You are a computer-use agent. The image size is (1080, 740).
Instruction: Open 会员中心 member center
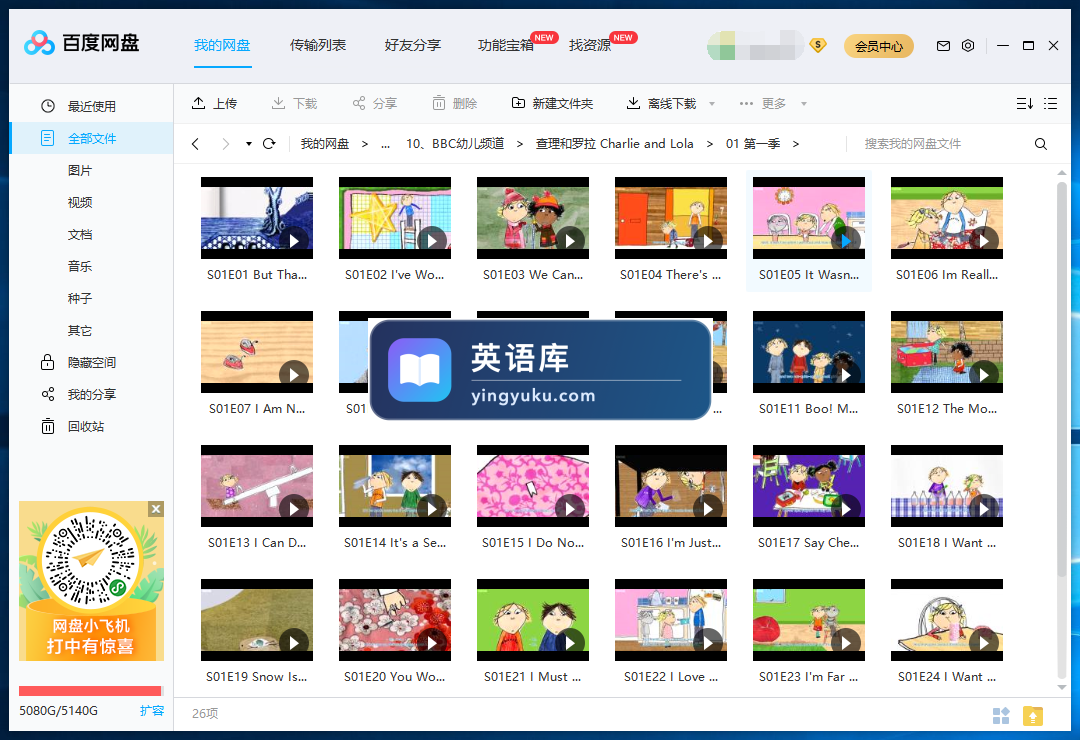click(879, 46)
